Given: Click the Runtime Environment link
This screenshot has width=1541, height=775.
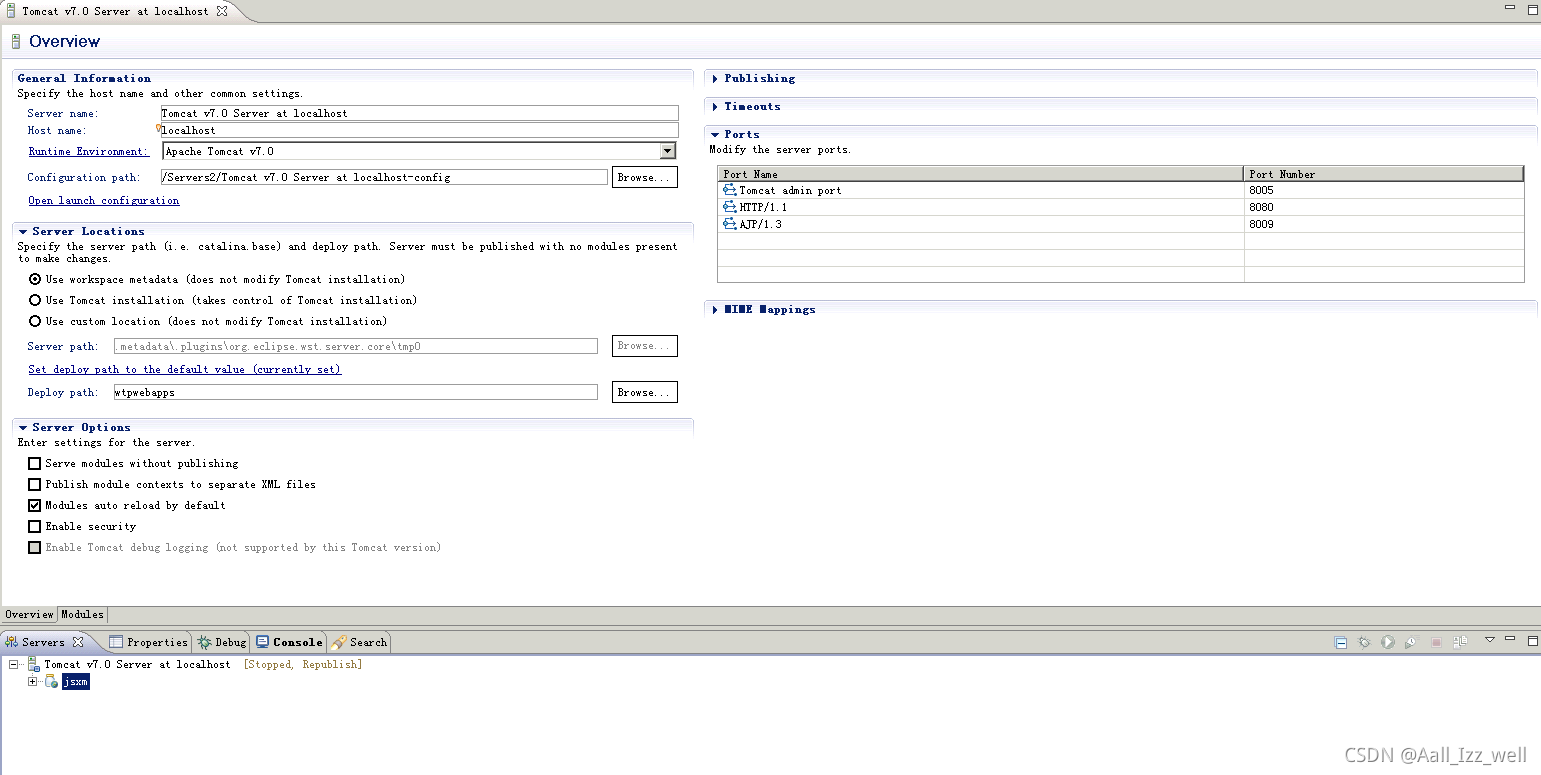Looking at the screenshot, I should click(88, 151).
